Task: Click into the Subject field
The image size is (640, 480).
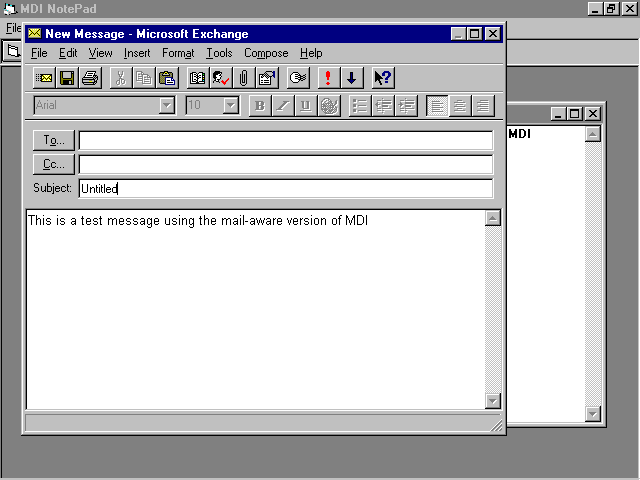Action: tap(285, 188)
